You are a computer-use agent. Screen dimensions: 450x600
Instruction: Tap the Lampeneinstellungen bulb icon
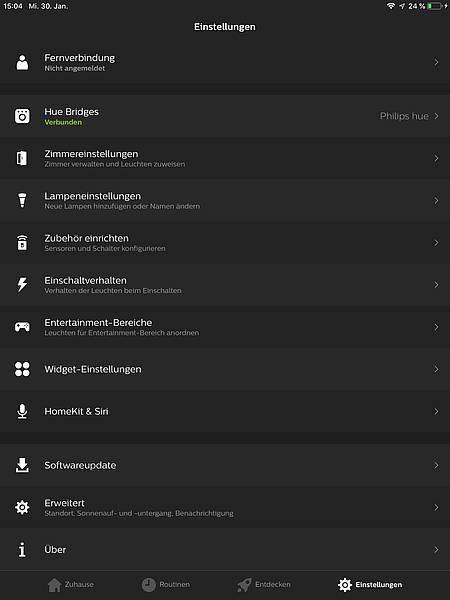coord(22,200)
